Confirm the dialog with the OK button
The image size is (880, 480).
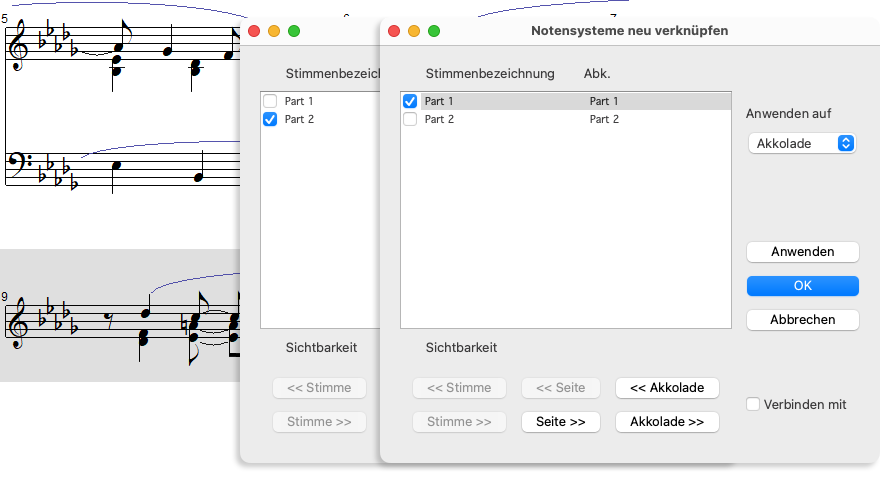802,286
